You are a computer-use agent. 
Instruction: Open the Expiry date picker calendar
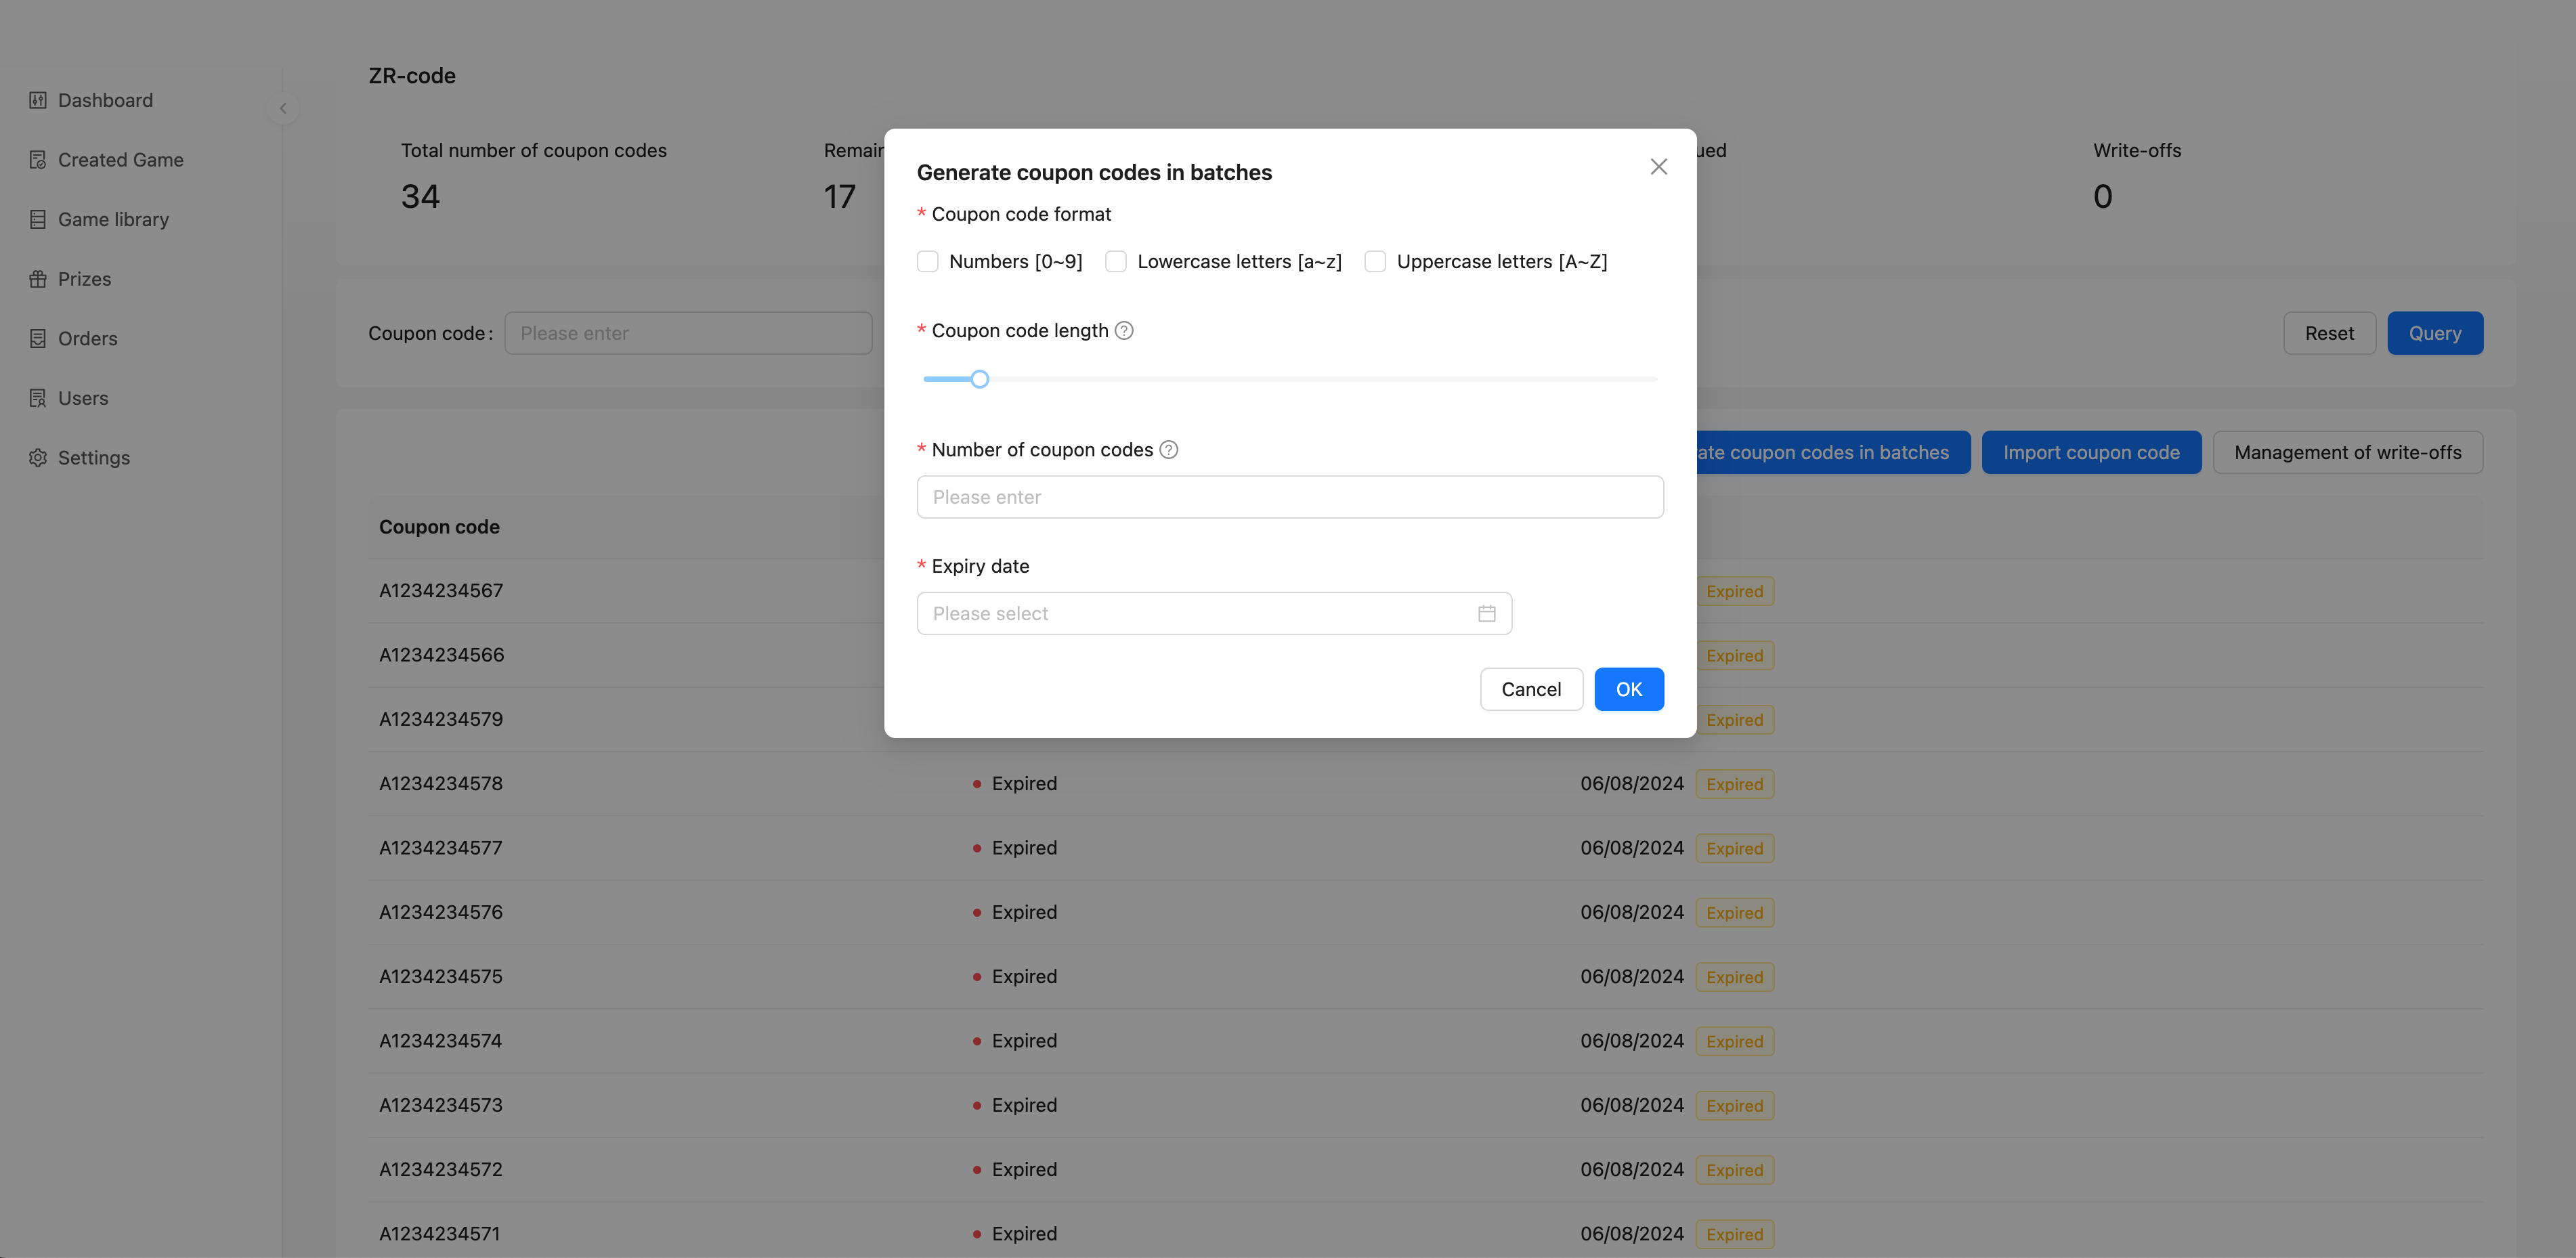pyautogui.click(x=1486, y=613)
